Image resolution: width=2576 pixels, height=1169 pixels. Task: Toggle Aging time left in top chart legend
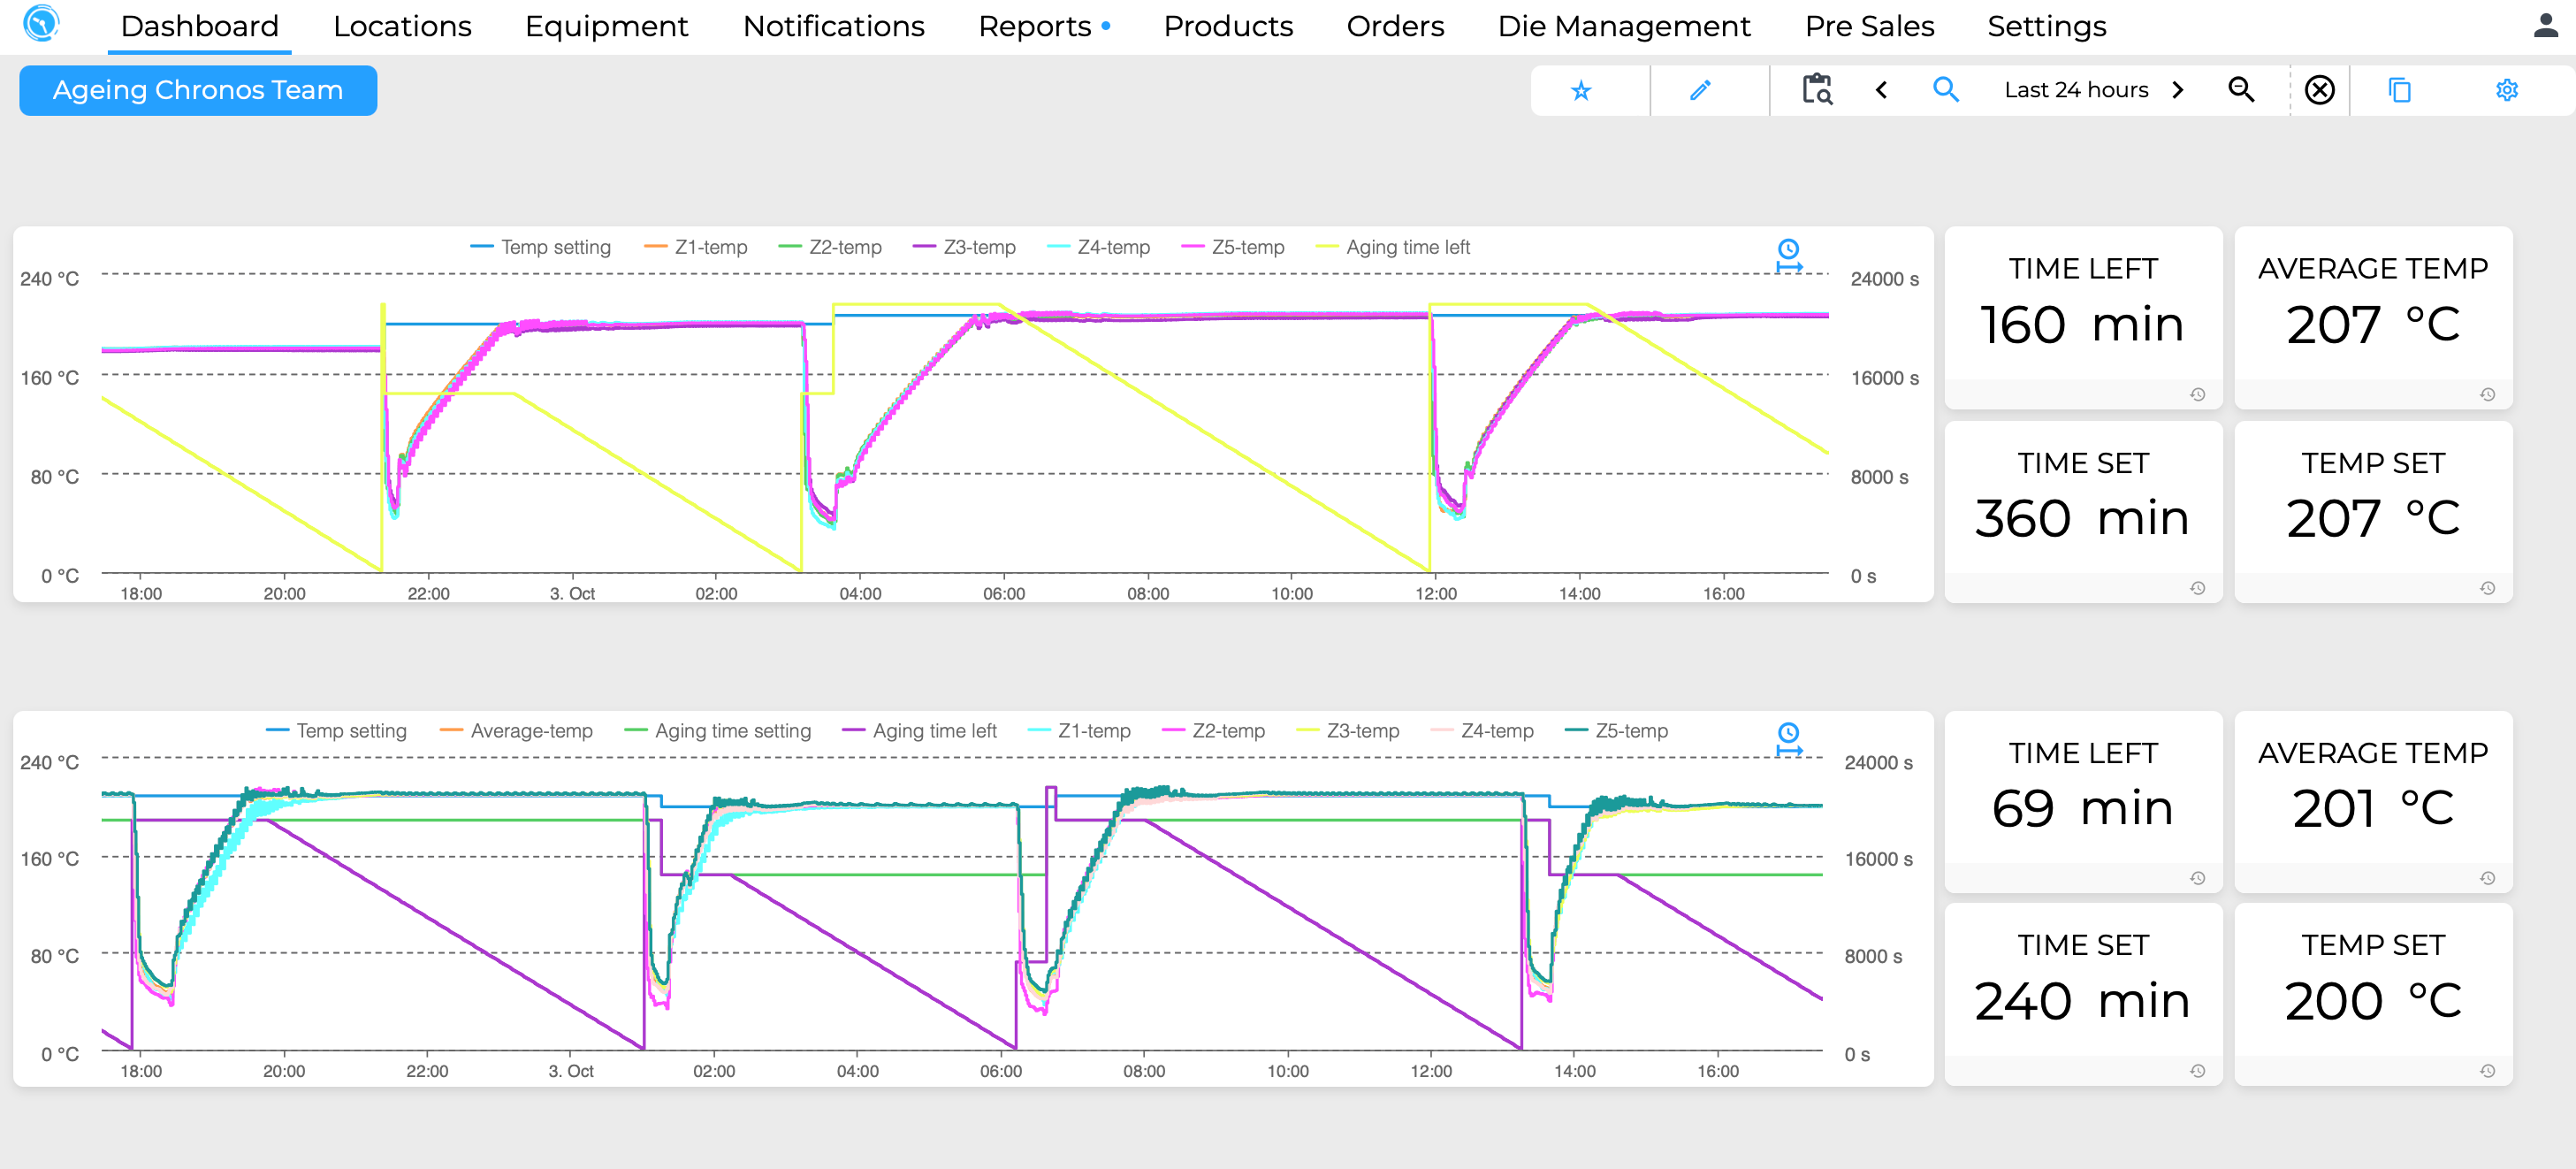[x=1393, y=247]
